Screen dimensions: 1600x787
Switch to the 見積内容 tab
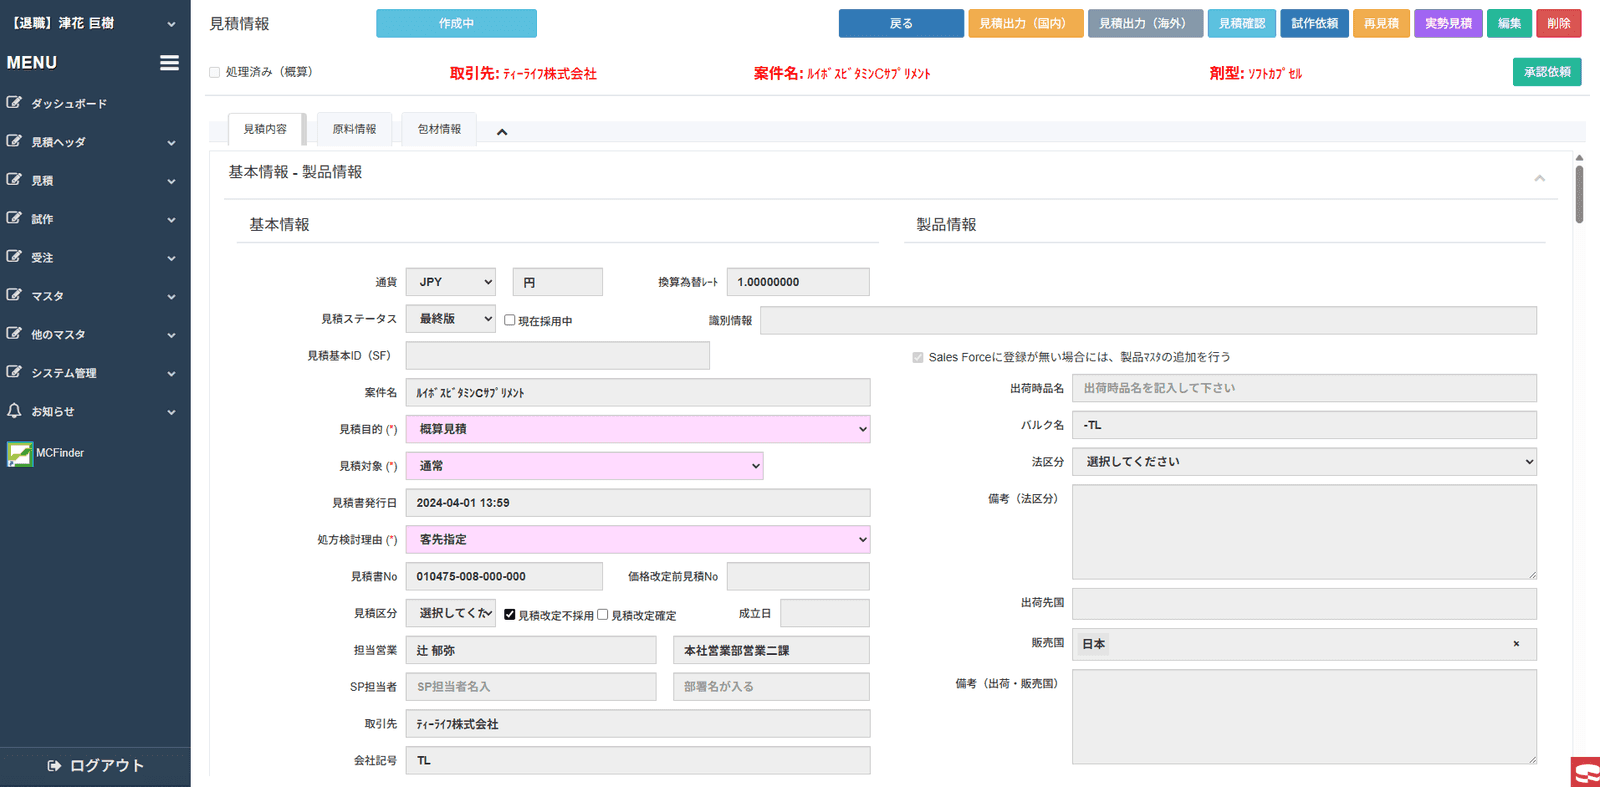(x=265, y=130)
